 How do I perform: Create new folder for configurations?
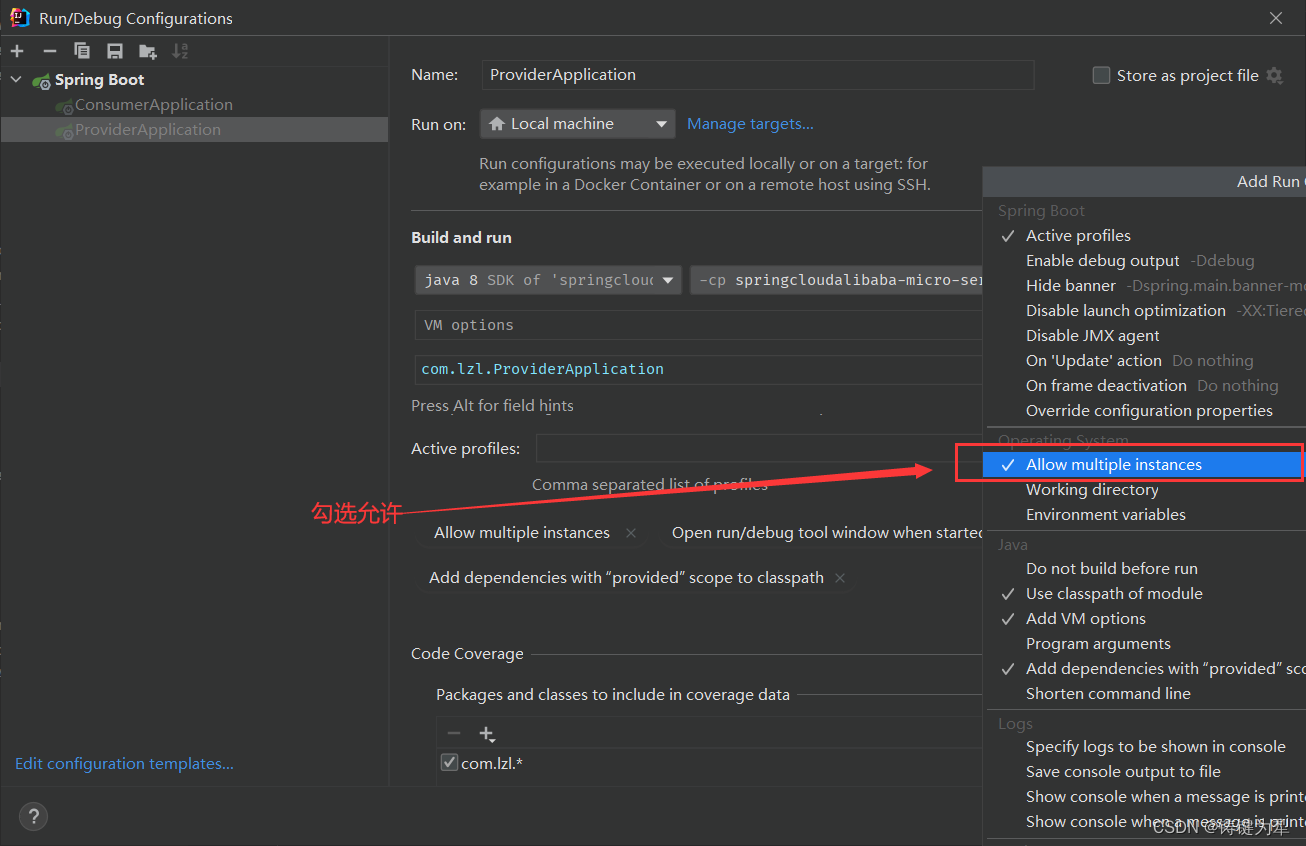click(x=147, y=51)
